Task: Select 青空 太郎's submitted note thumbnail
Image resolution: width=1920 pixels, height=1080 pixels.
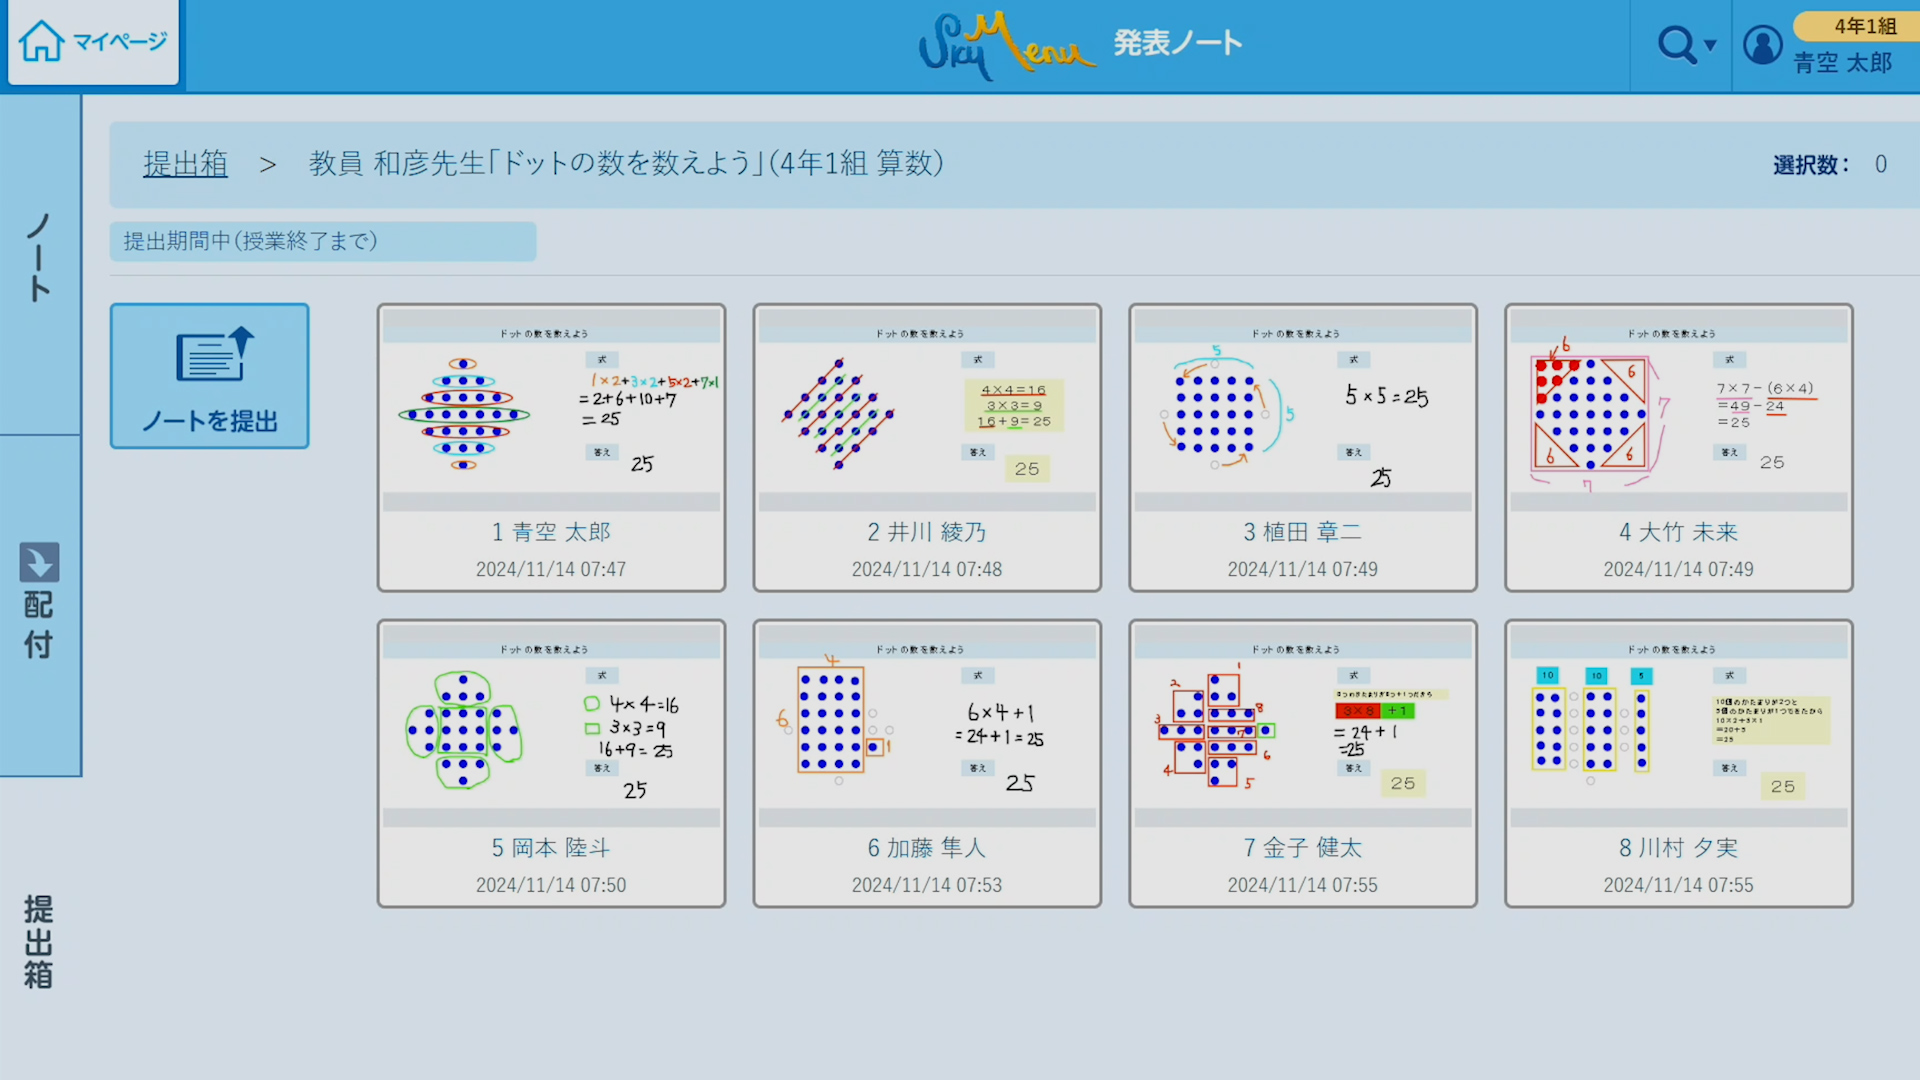Action: click(551, 410)
